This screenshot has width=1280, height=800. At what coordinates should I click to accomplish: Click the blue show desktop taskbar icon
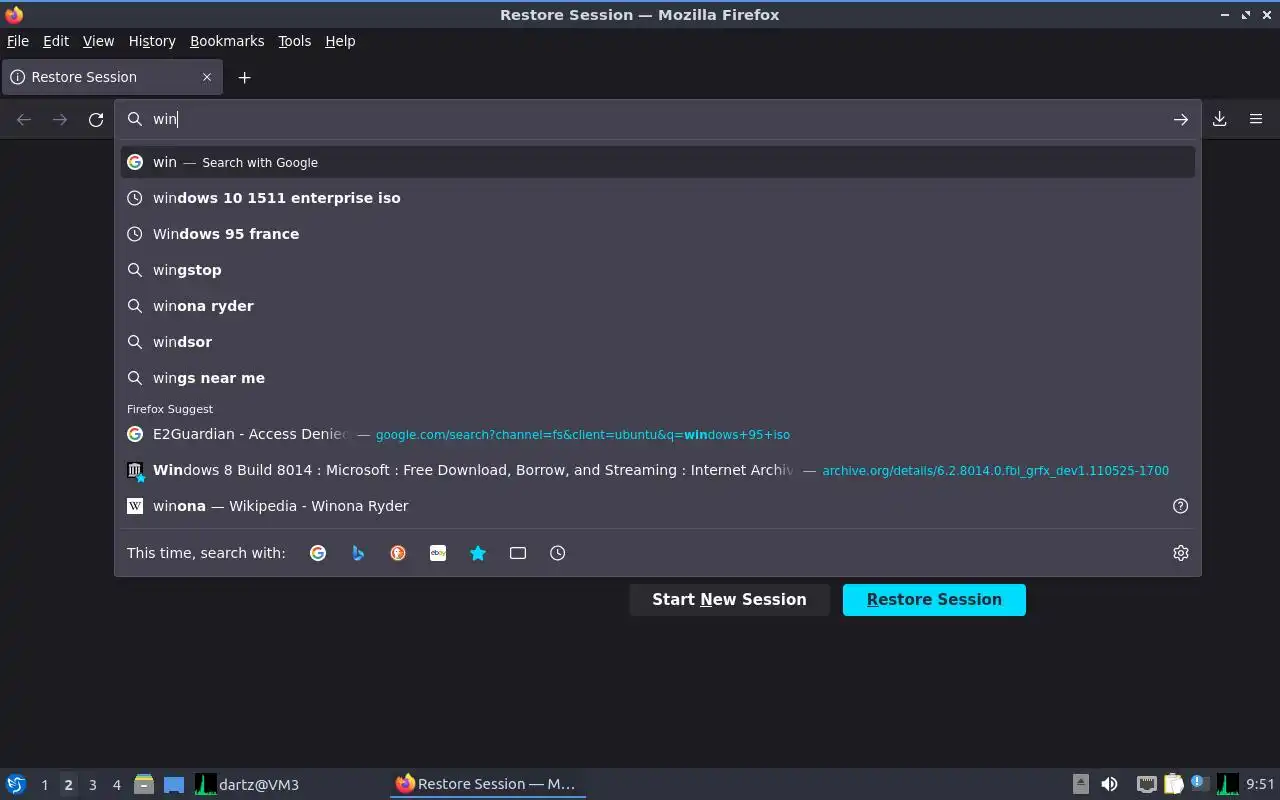[174, 785]
